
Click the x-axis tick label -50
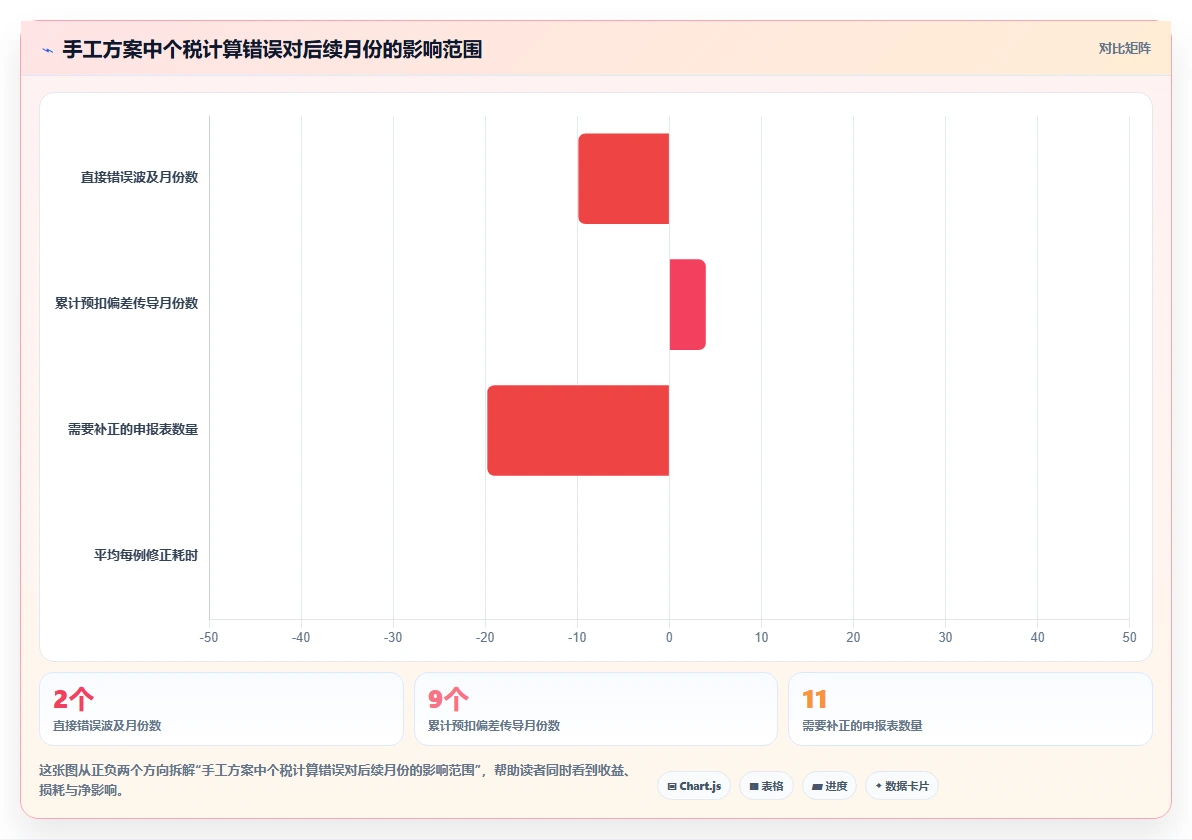coord(209,638)
